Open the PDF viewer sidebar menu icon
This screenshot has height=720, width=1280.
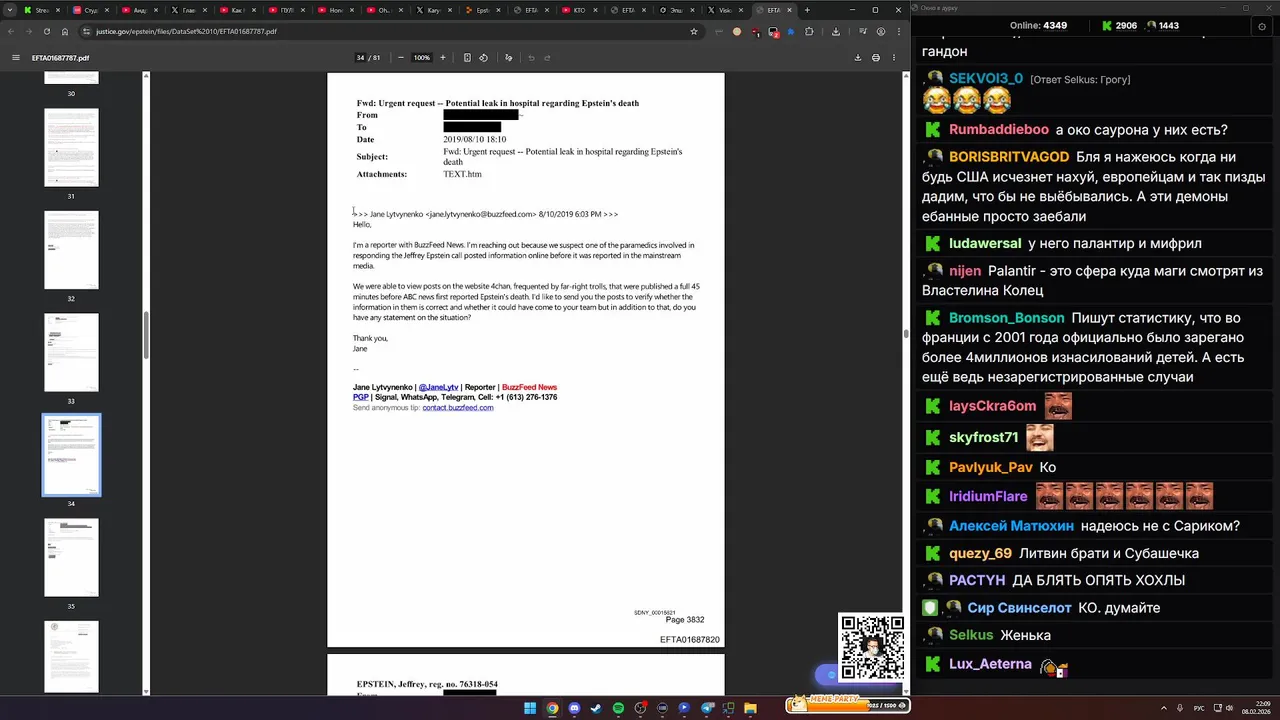click(15, 58)
